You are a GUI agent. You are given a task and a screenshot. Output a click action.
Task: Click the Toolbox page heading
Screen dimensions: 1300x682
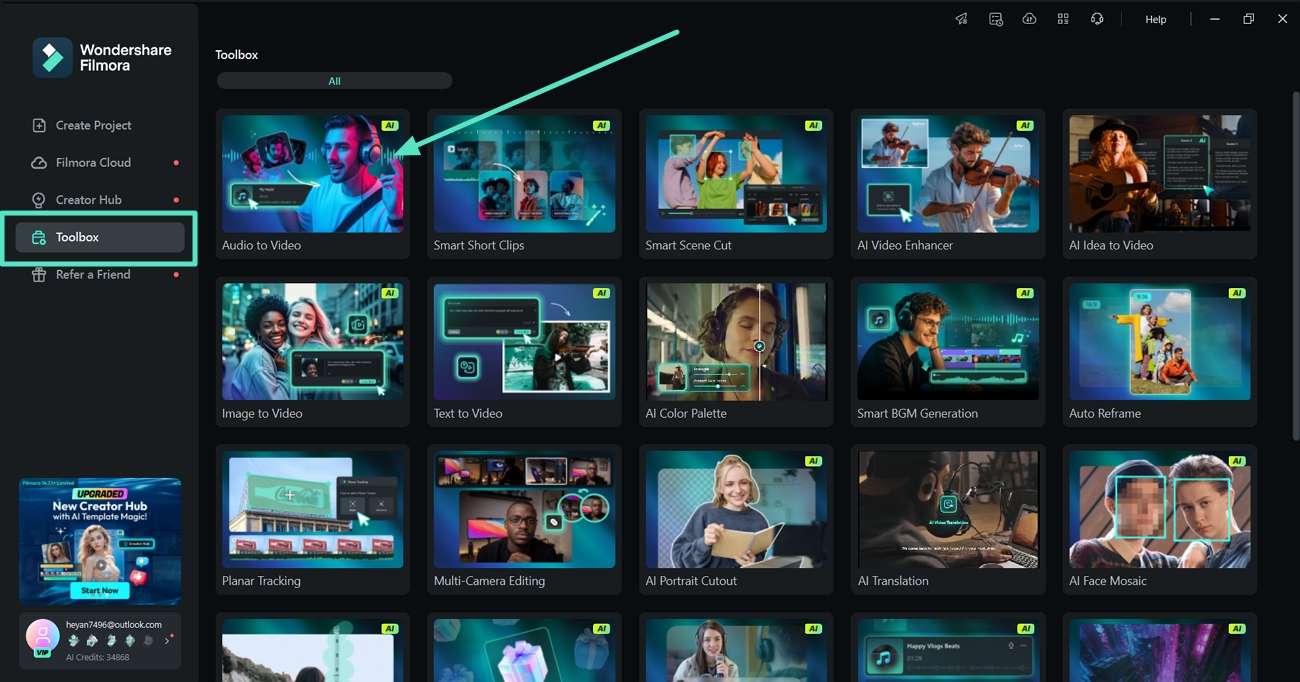pyautogui.click(x=237, y=55)
